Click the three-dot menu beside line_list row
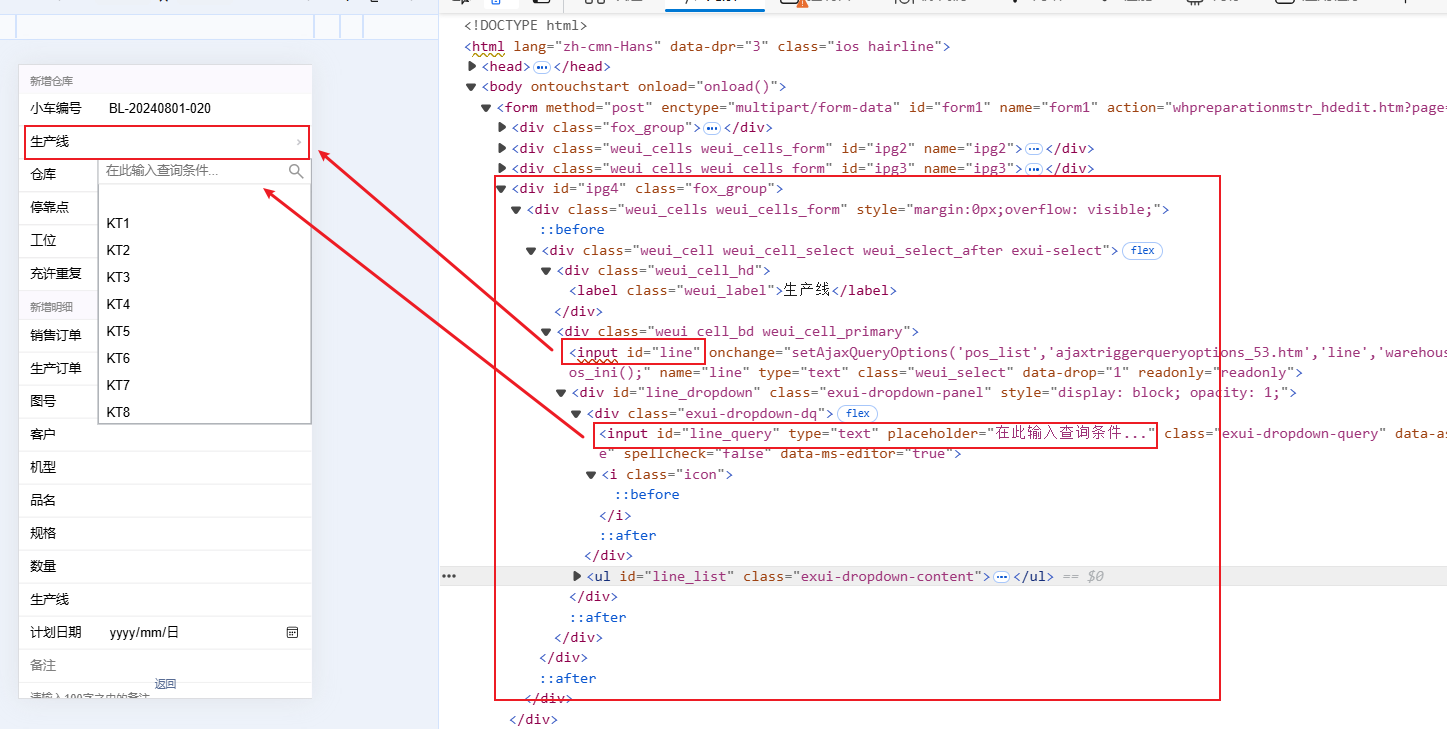This screenshot has width=1447, height=729. [x=449, y=577]
